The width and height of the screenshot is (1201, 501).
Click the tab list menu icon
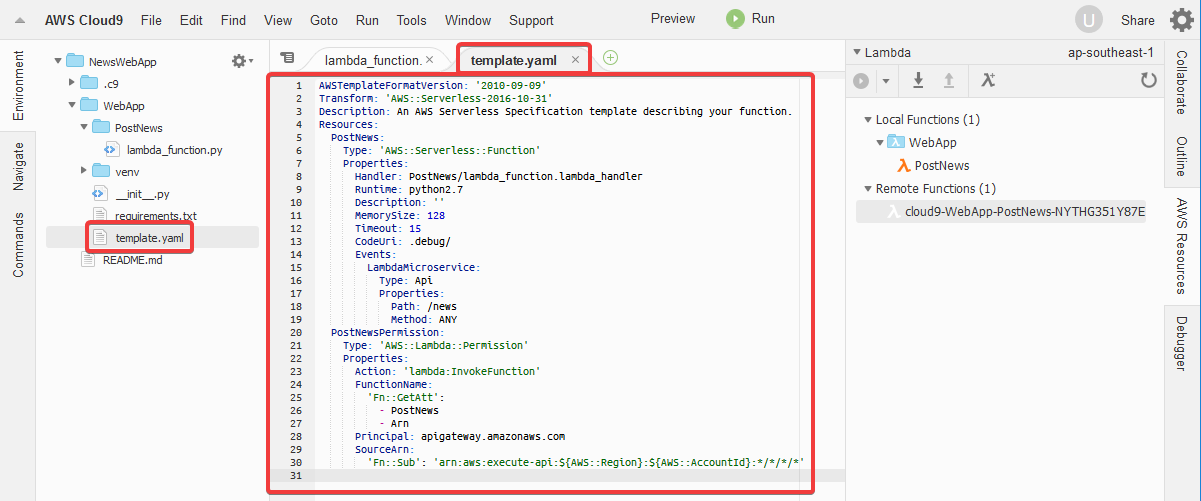click(x=288, y=58)
